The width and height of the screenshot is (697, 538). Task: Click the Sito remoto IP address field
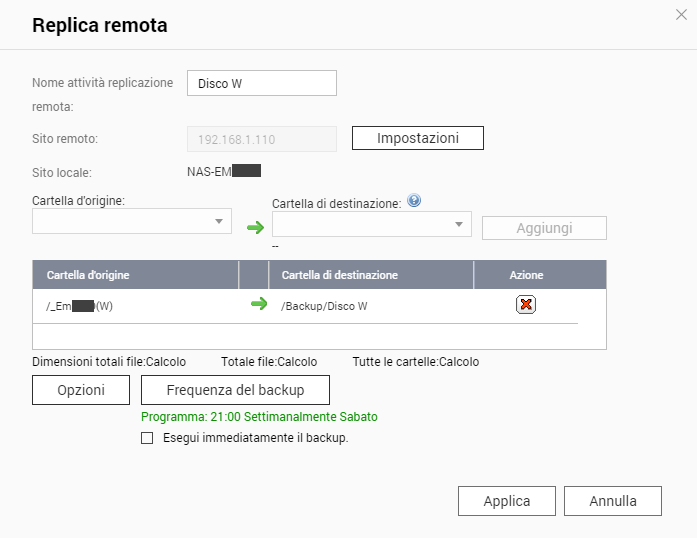pos(262,139)
